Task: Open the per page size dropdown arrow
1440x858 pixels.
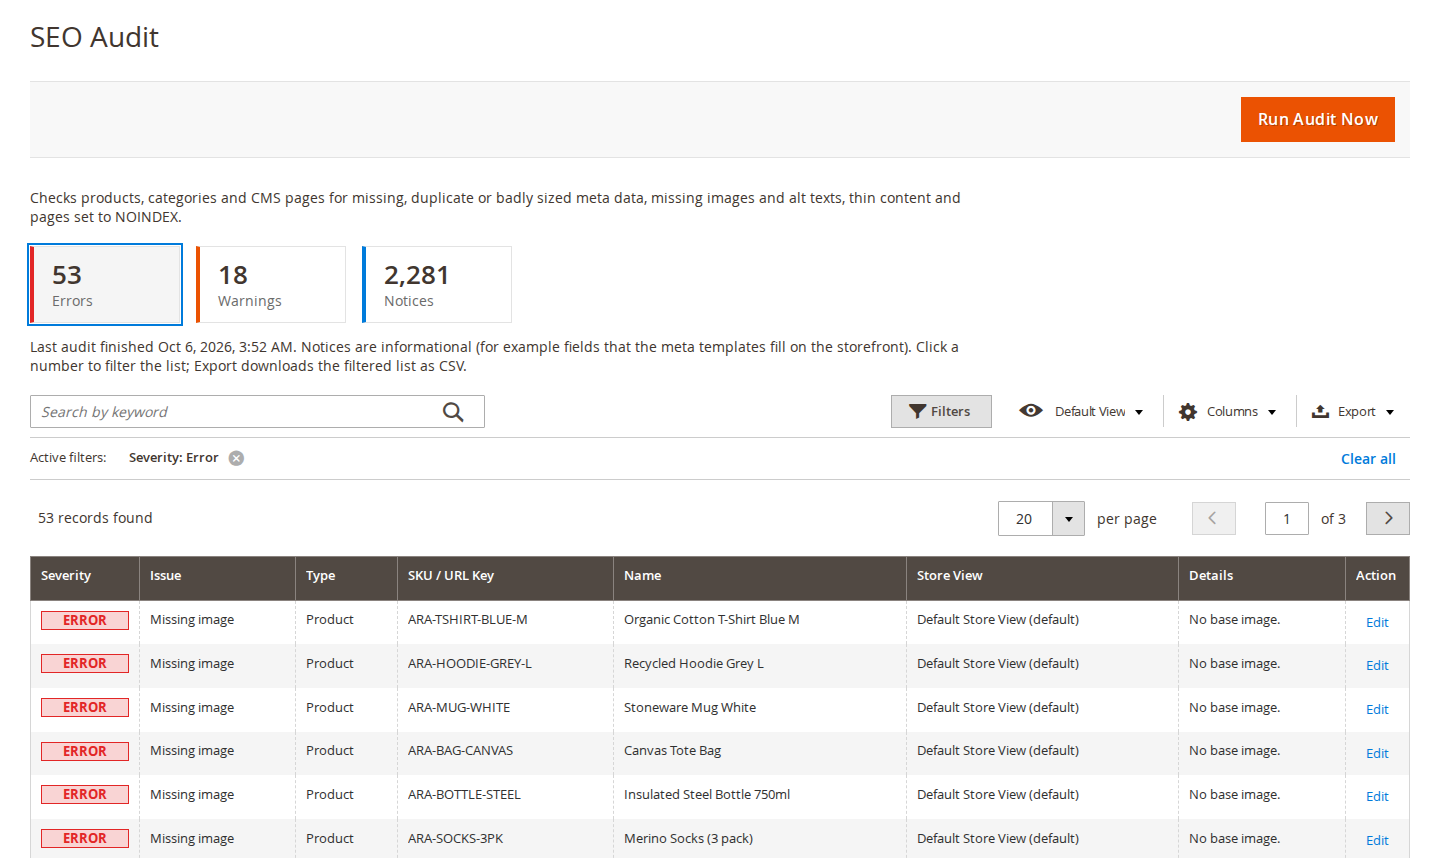Action: click(x=1069, y=518)
